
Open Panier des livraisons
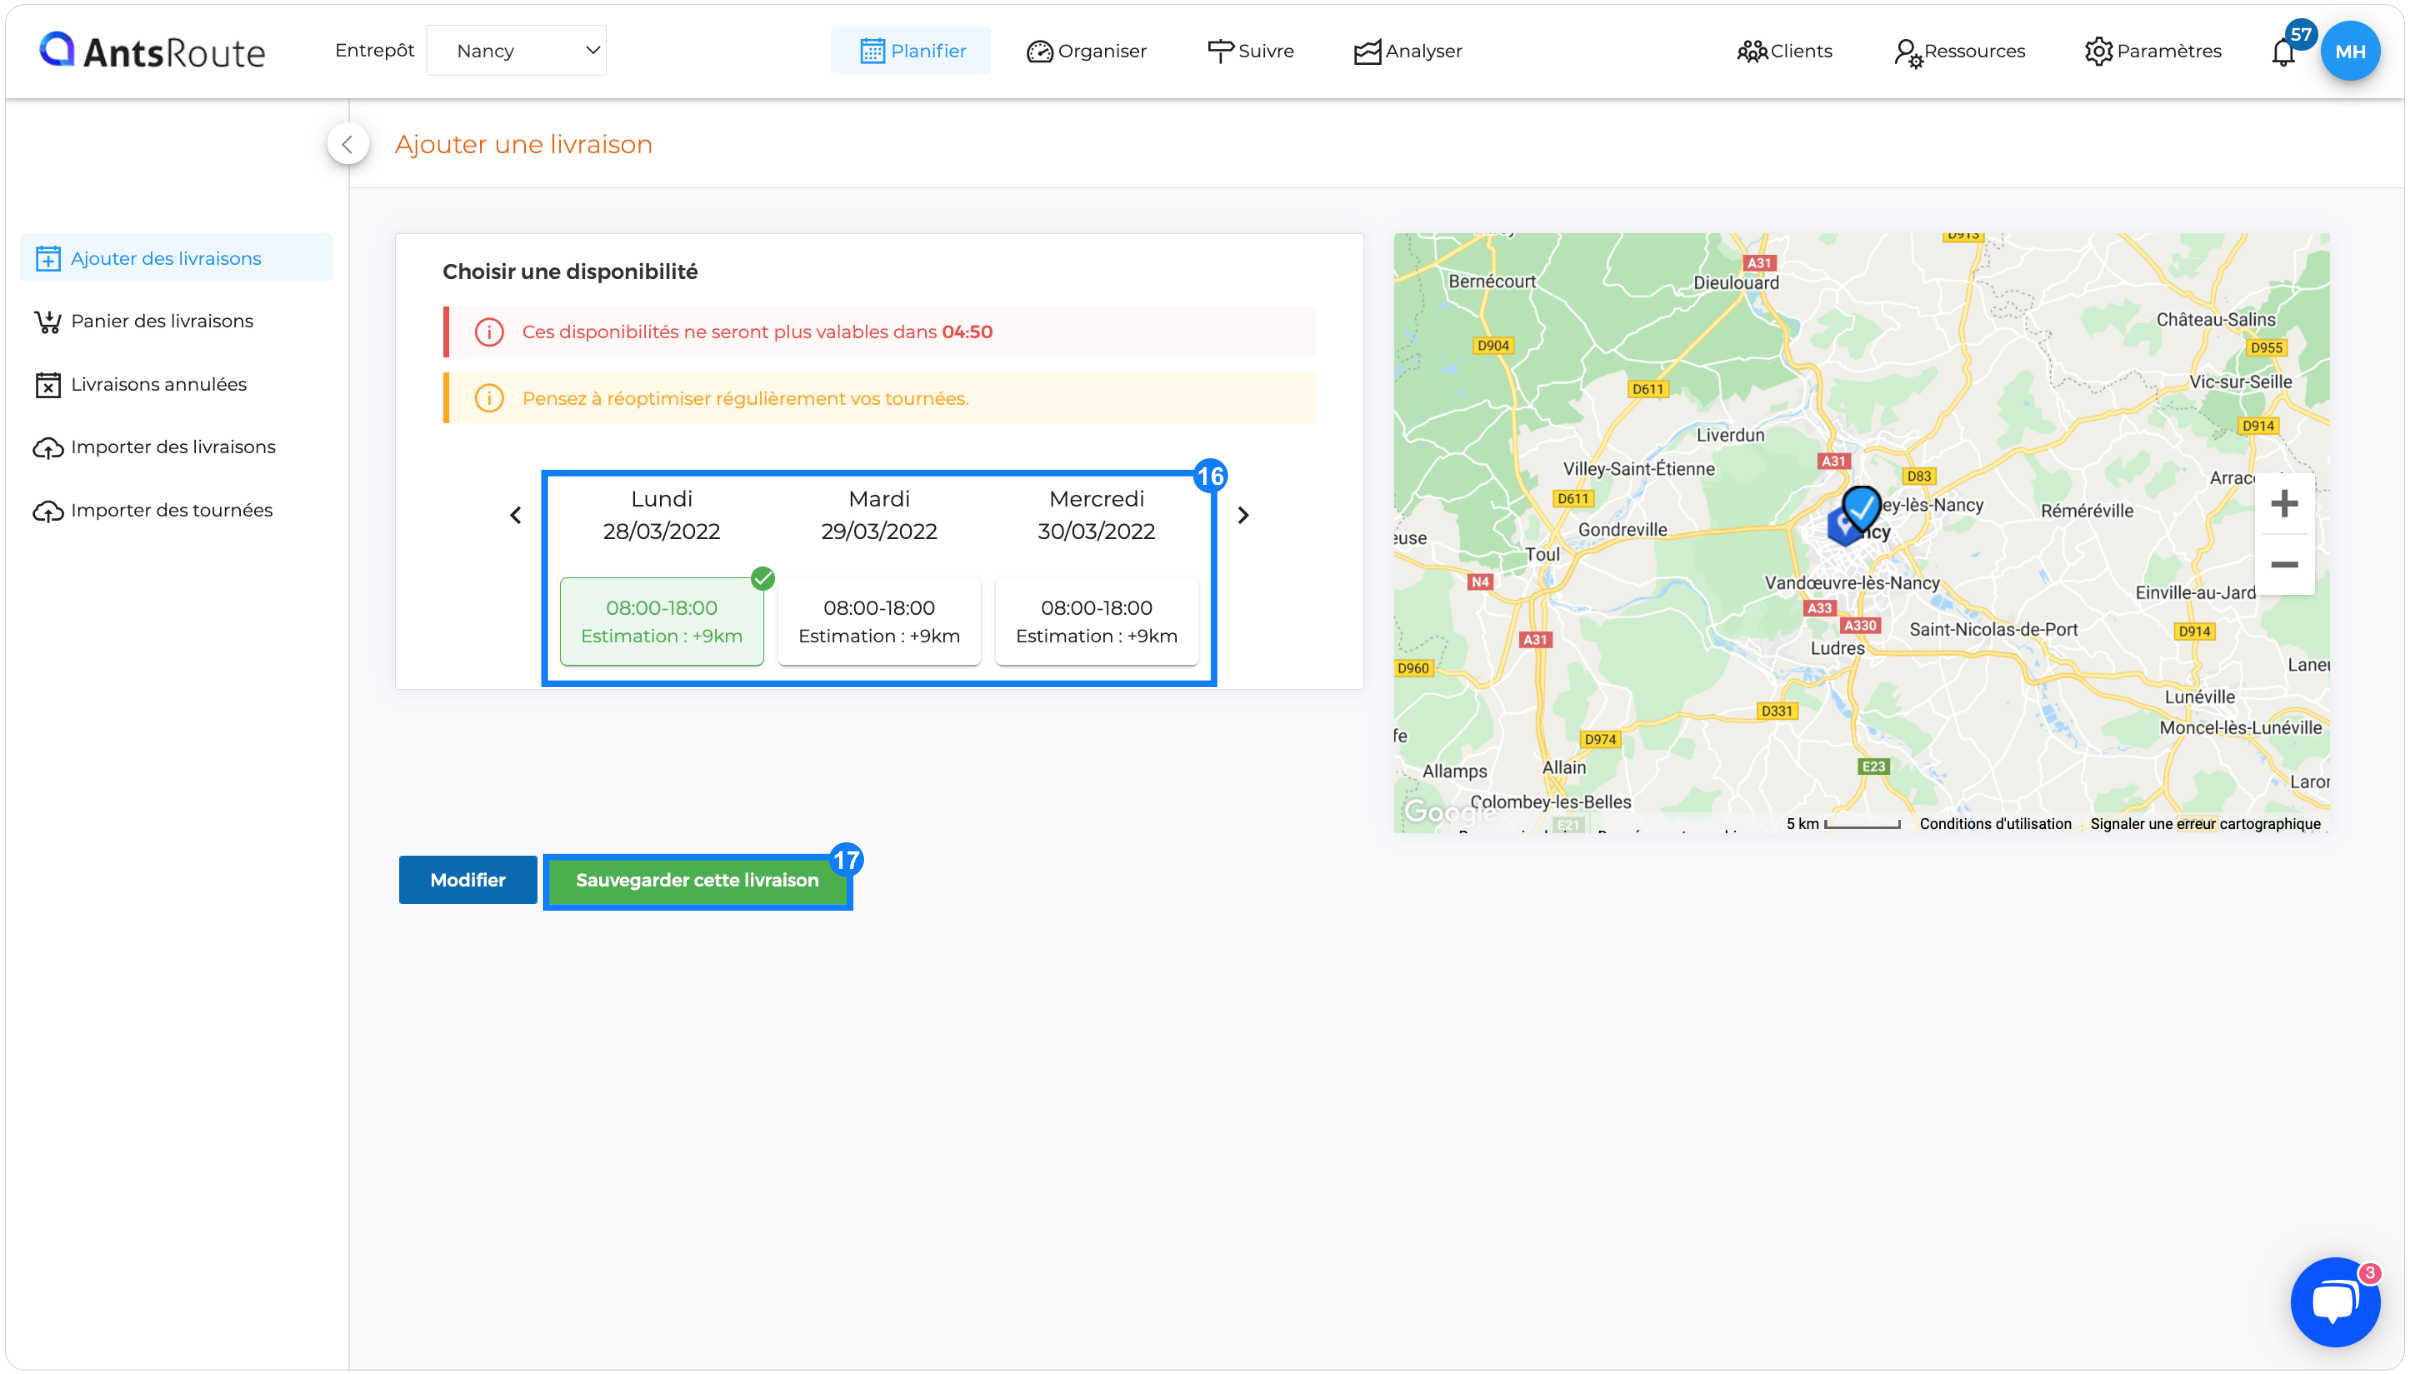pos(144,321)
